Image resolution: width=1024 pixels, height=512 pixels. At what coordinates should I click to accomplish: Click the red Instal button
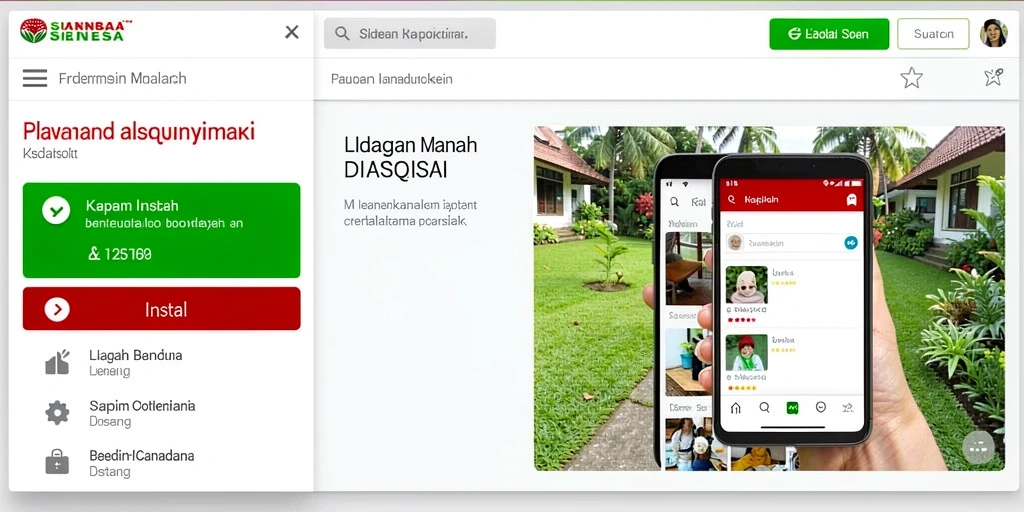coord(161,309)
